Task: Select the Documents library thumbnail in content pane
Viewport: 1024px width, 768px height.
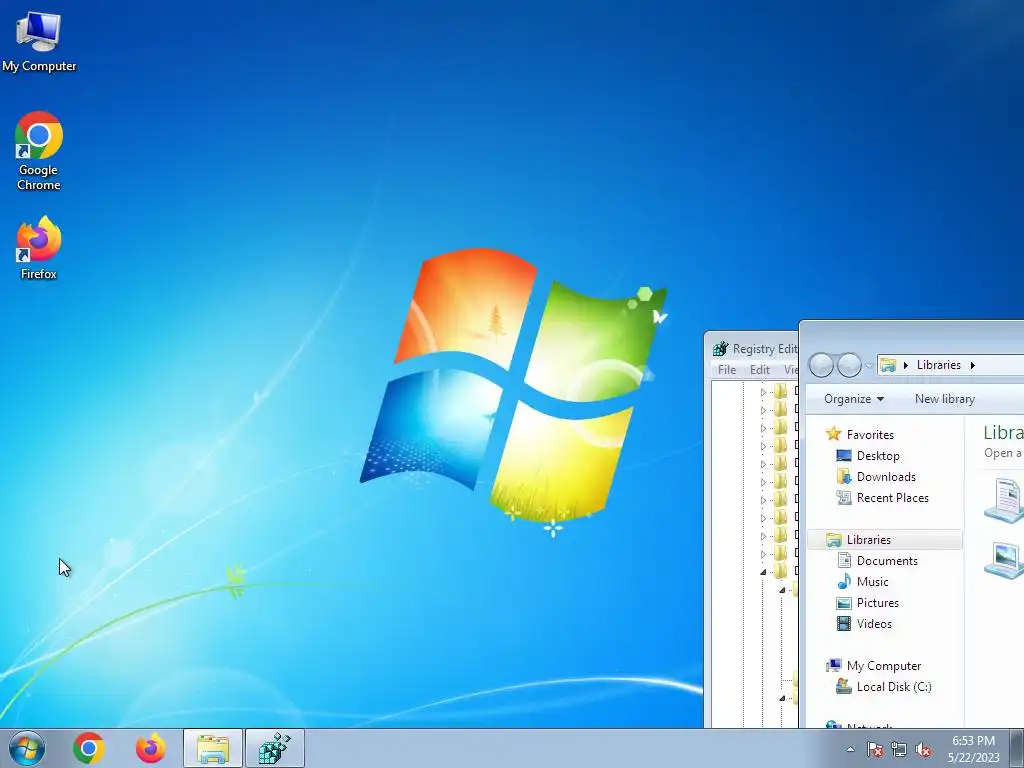Action: tap(1004, 500)
